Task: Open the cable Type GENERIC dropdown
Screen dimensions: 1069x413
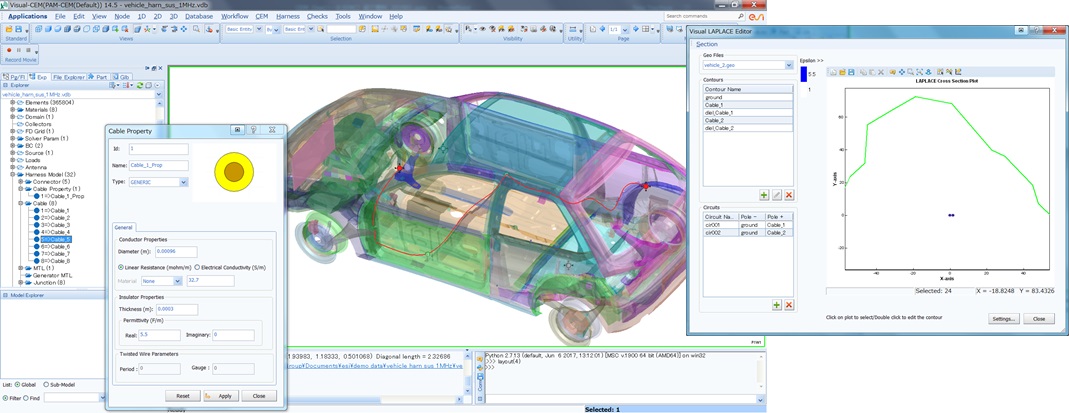Action: coord(184,183)
